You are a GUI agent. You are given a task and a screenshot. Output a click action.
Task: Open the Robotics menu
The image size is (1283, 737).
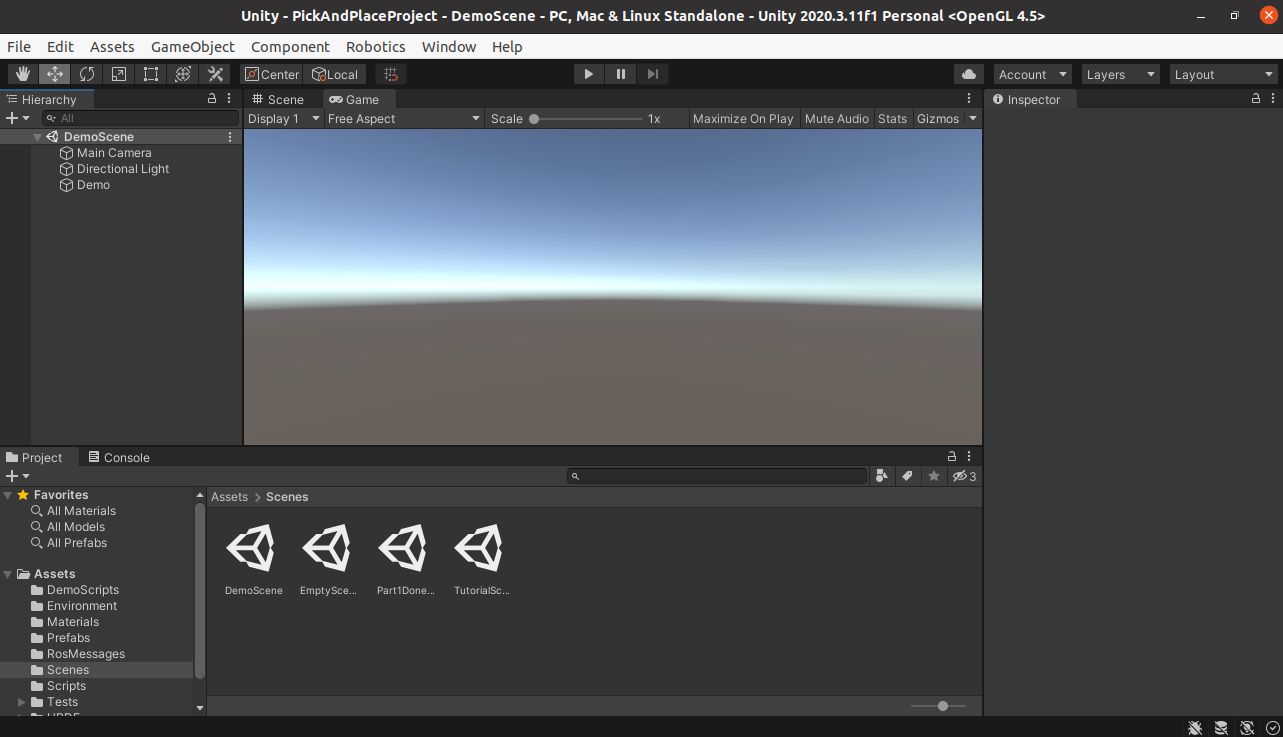pyautogui.click(x=375, y=46)
